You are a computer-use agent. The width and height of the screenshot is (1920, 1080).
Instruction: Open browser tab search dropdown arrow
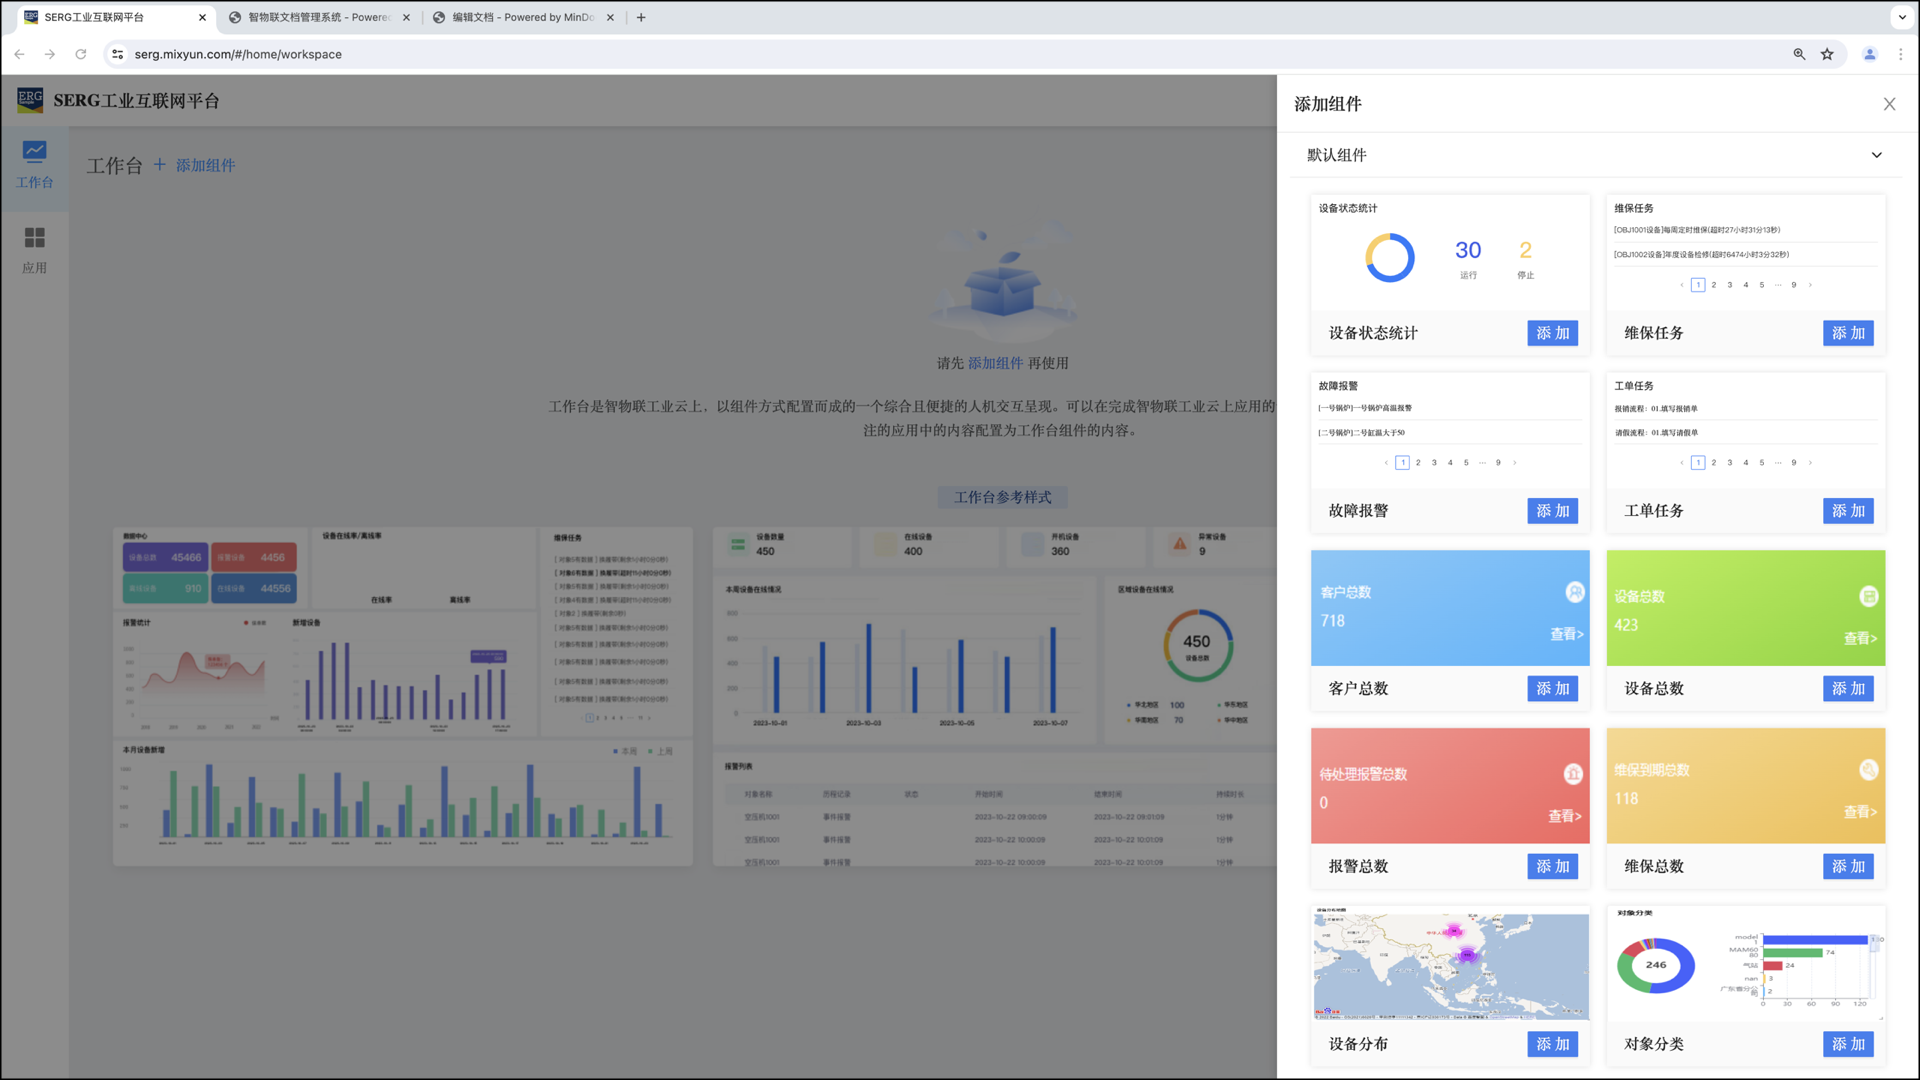coord(1902,17)
